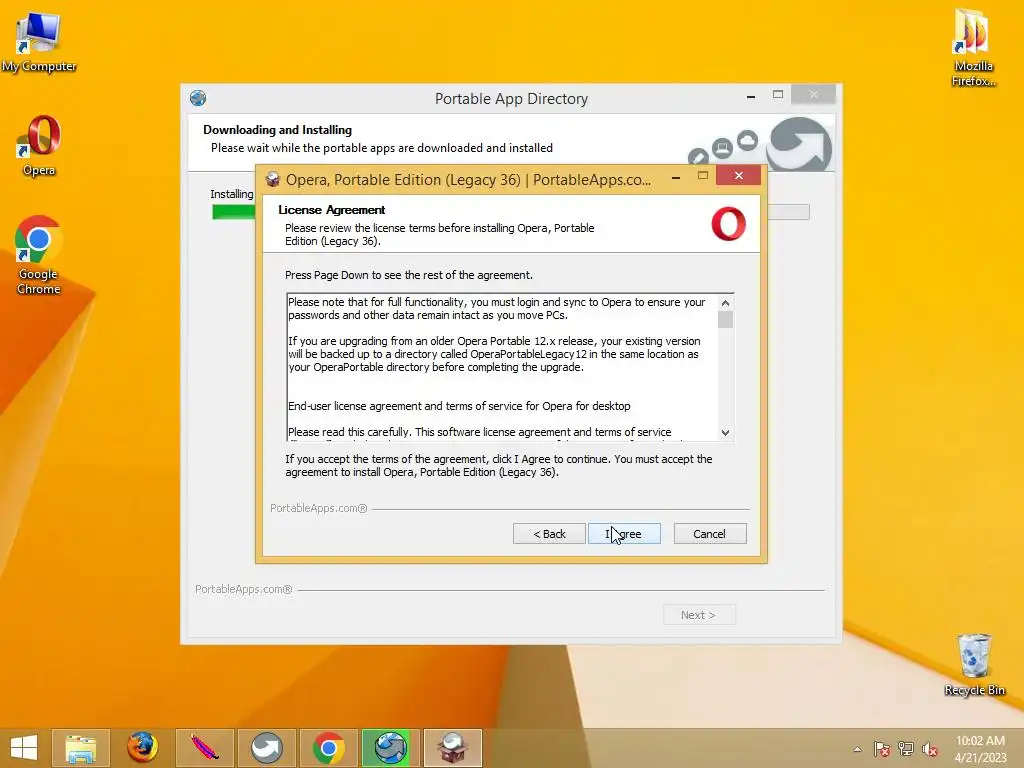
Task: Click the Windows Start button
Action: (x=24, y=748)
